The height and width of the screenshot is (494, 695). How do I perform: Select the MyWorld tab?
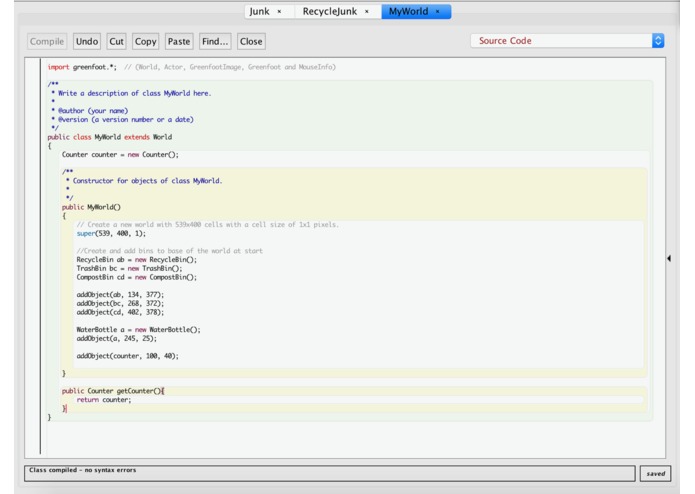[x=408, y=12]
